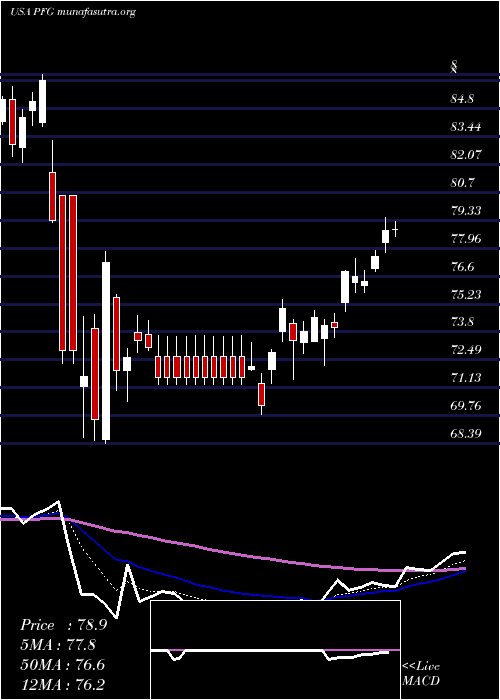The width and height of the screenshot is (500, 700).
Task: Click the 12MA : 76.2 readout
Action: click(62, 684)
